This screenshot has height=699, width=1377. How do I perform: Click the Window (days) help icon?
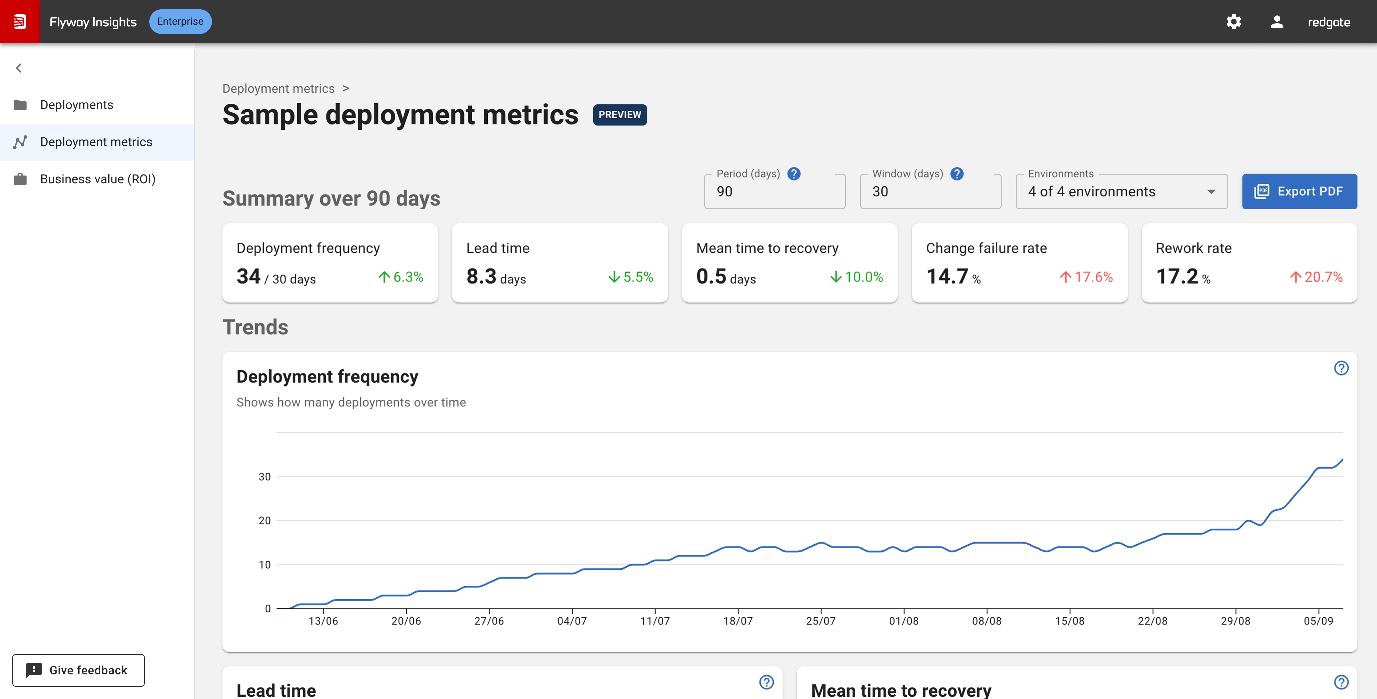click(x=957, y=174)
